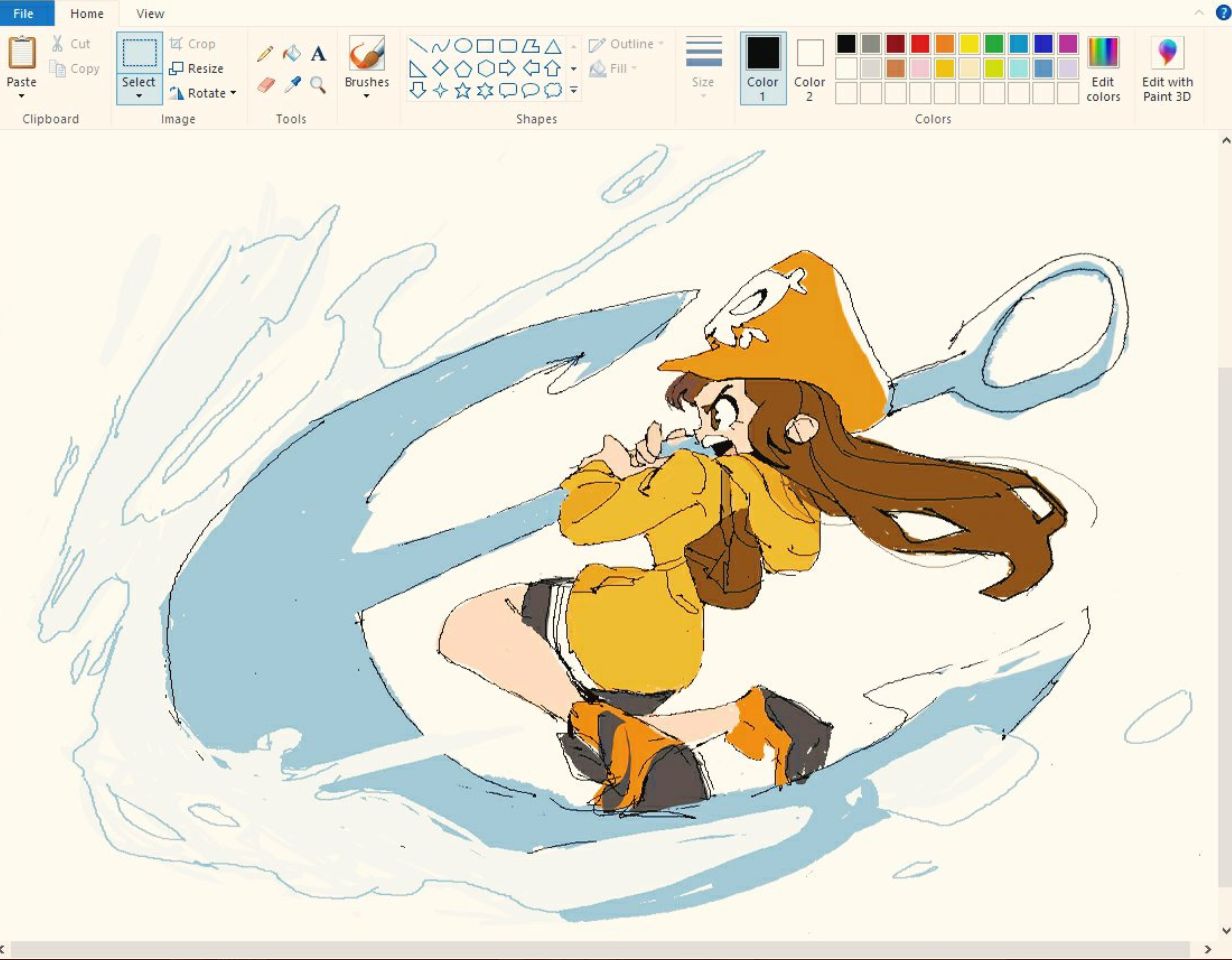Select the Pencil tool

click(x=266, y=54)
